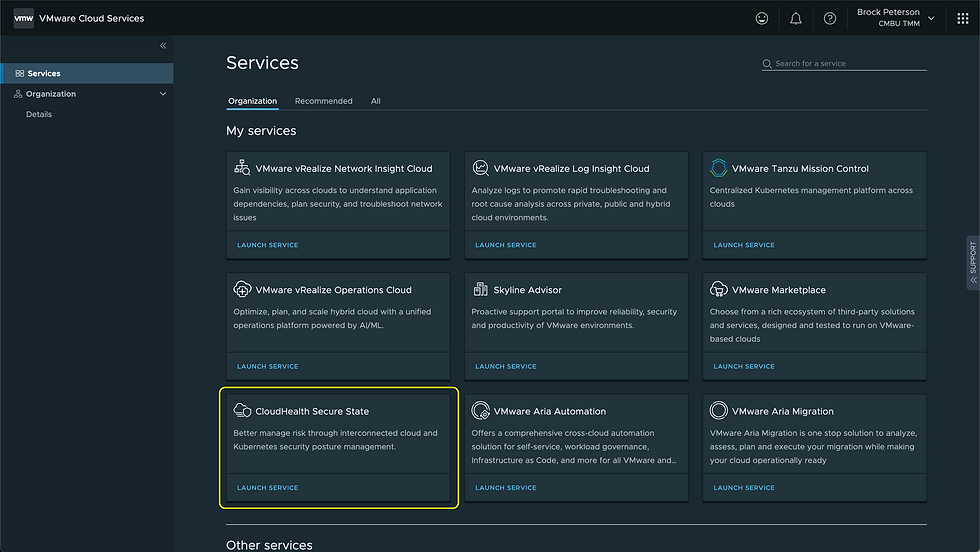The height and width of the screenshot is (552, 980).
Task: Collapse the left sidebar with double chevron
Action: click(x=163, y=46)
